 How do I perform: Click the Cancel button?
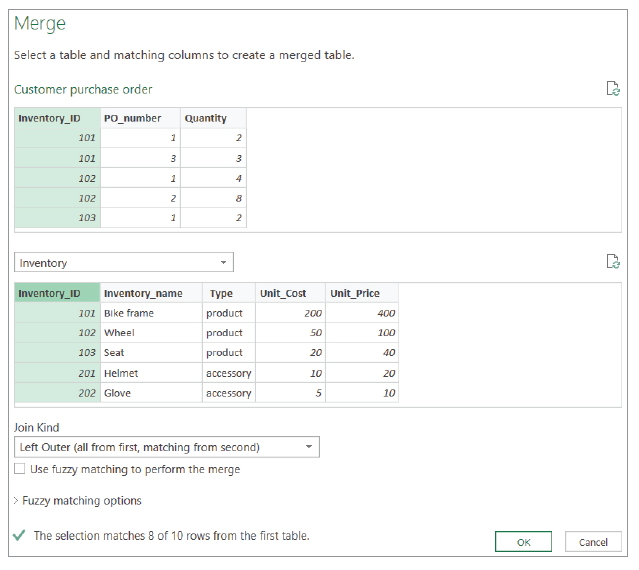[593, 542]
